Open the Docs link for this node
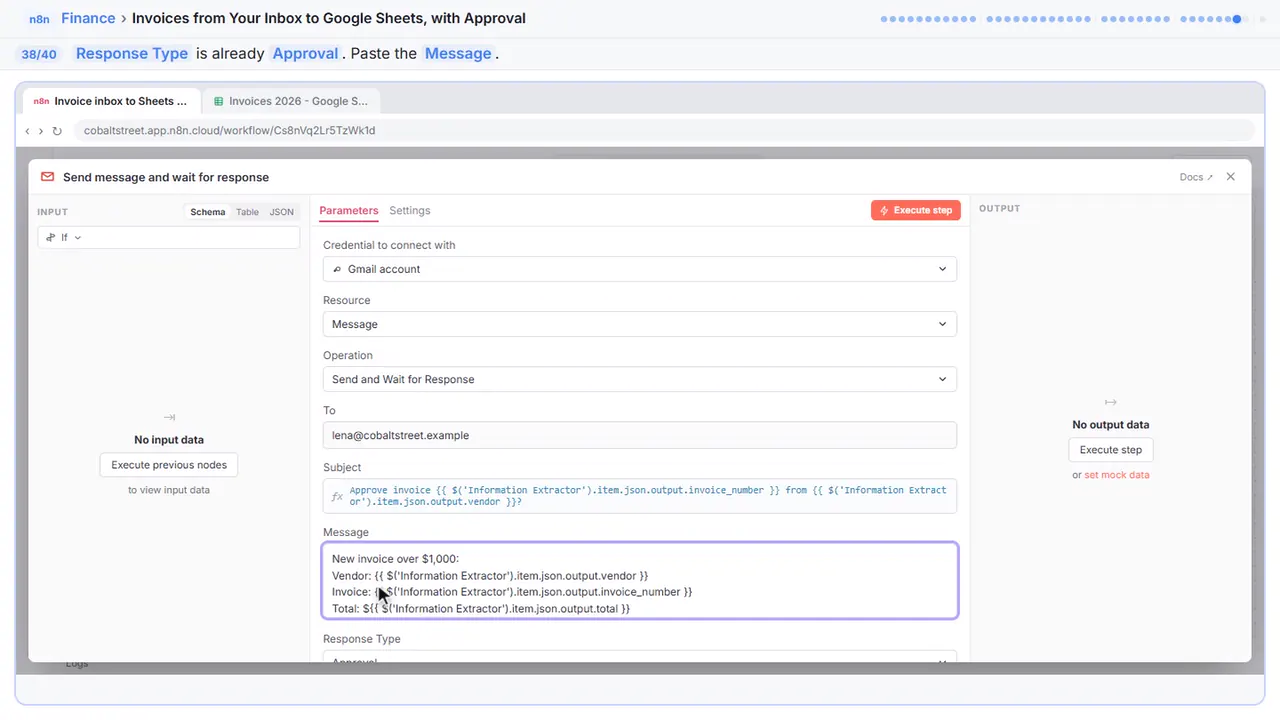Screen dimensions: 1280x720 pyautogui.click(x=1196, y=177)
